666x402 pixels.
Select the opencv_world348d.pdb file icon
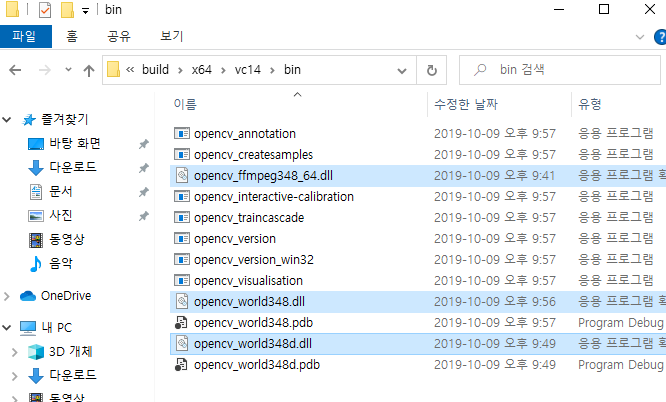(x=181, y=365)
